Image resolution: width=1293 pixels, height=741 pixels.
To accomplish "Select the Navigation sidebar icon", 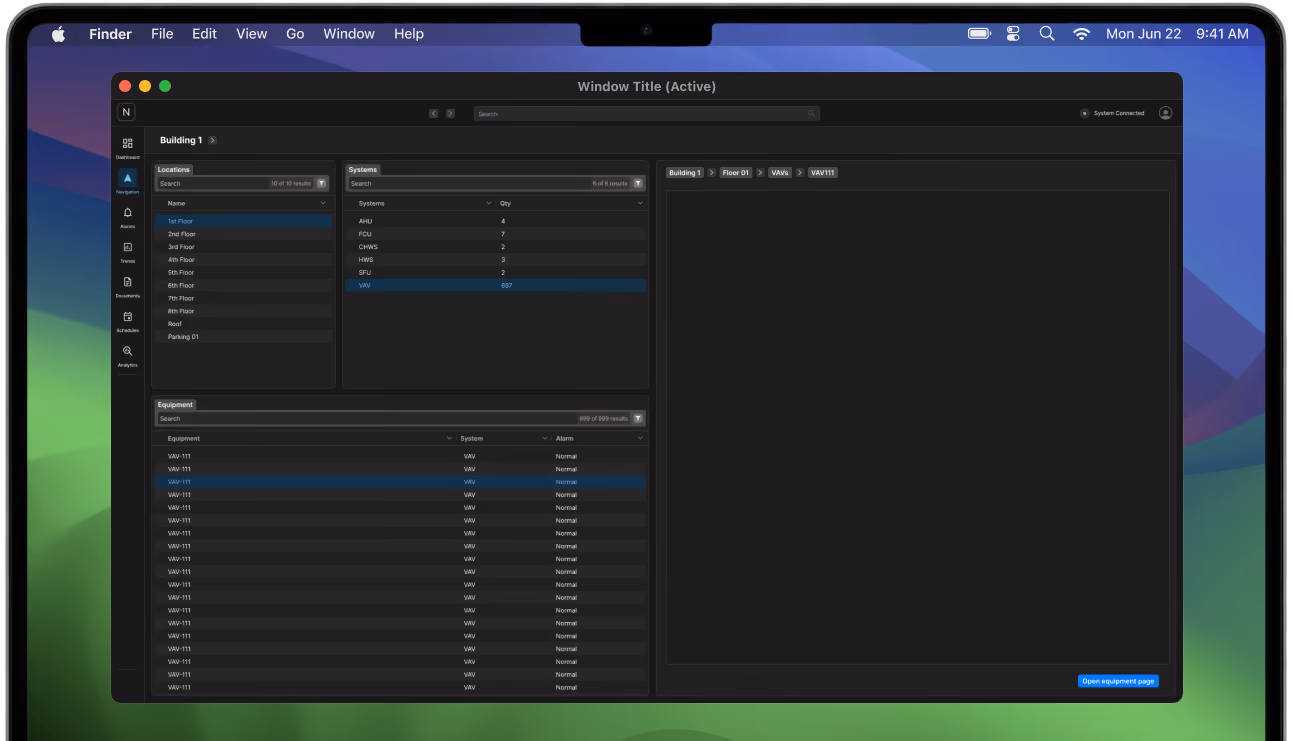I will 127,178.
